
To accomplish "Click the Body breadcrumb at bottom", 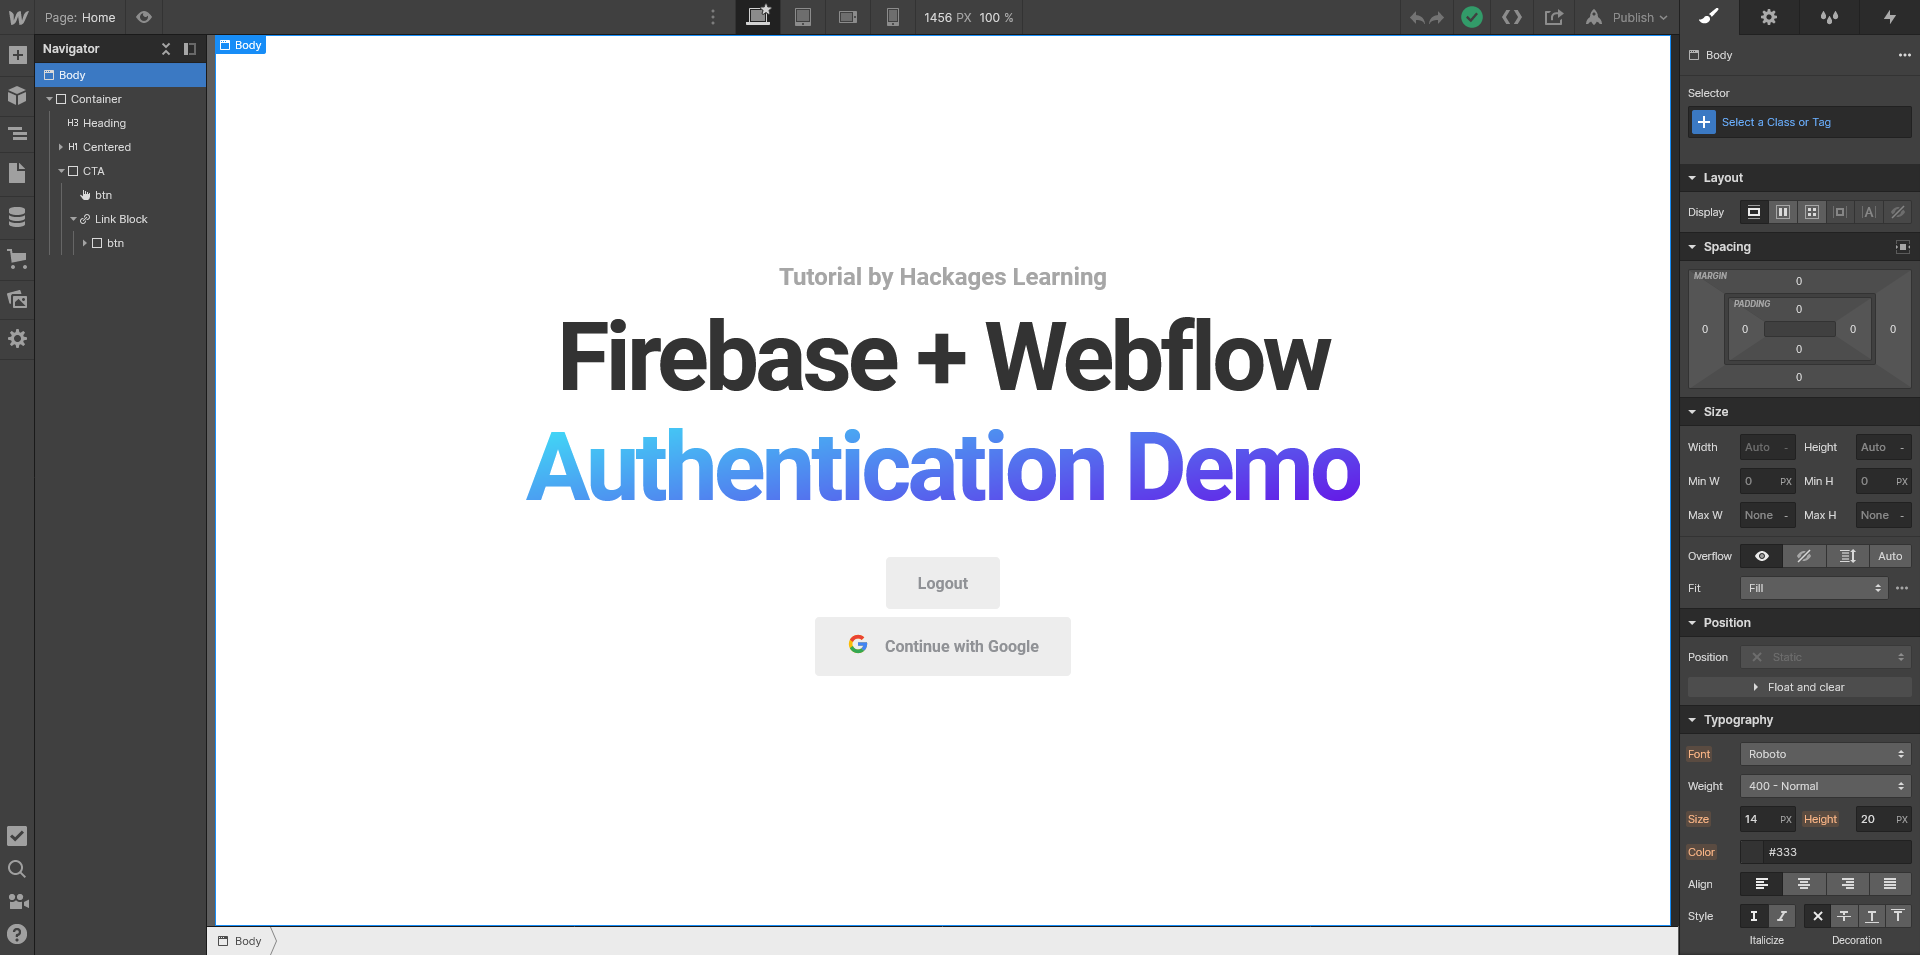I will 241,941.
